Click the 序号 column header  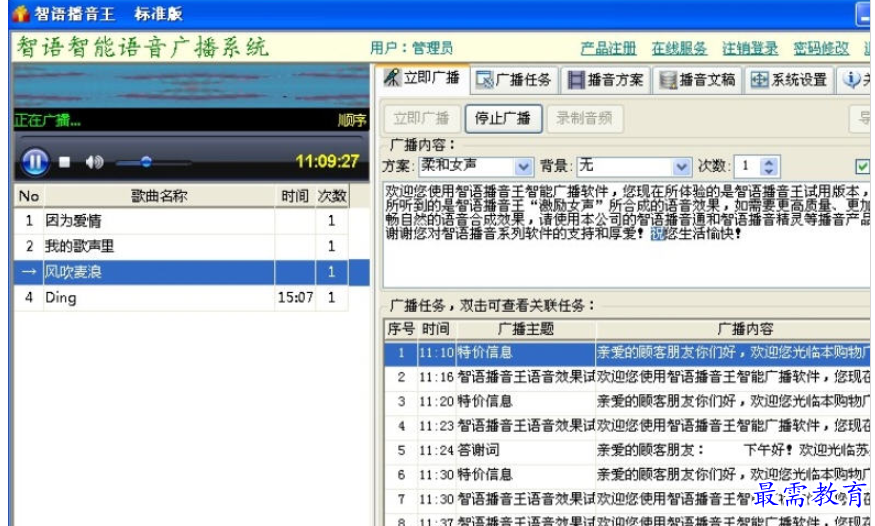click(401, 329)
